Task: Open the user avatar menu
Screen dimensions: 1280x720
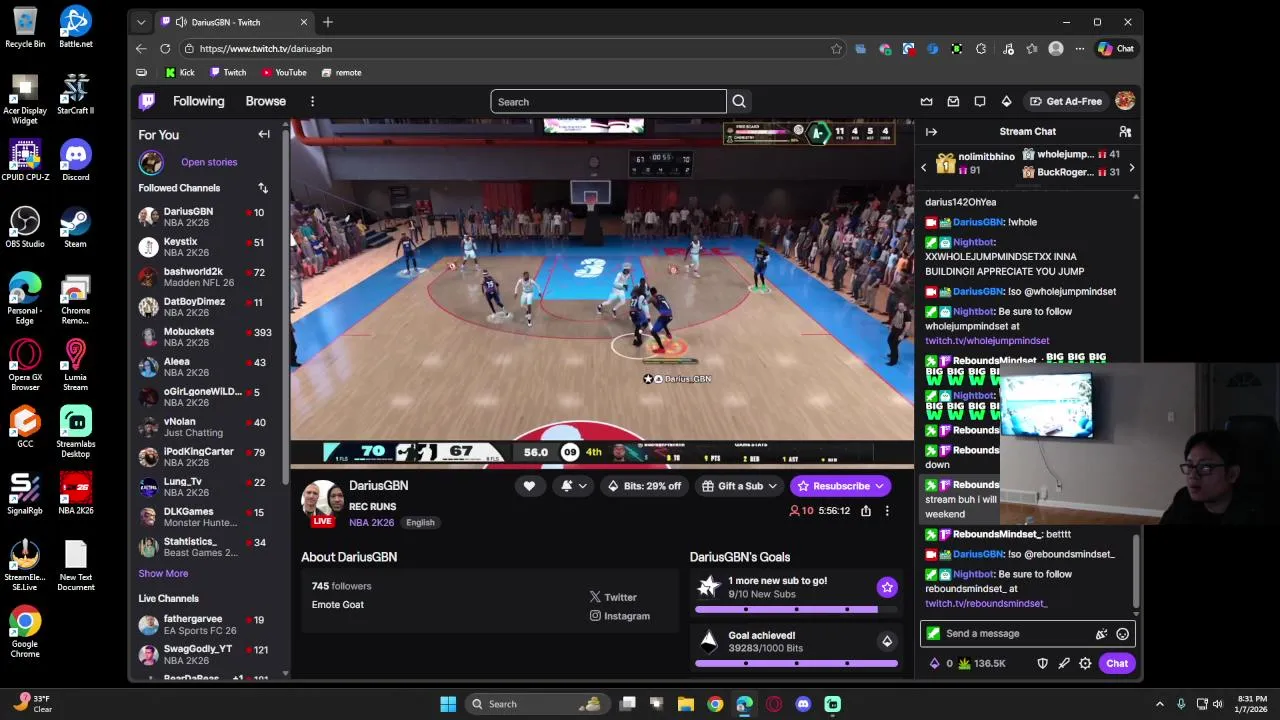Action: [x=1125, y=101]
